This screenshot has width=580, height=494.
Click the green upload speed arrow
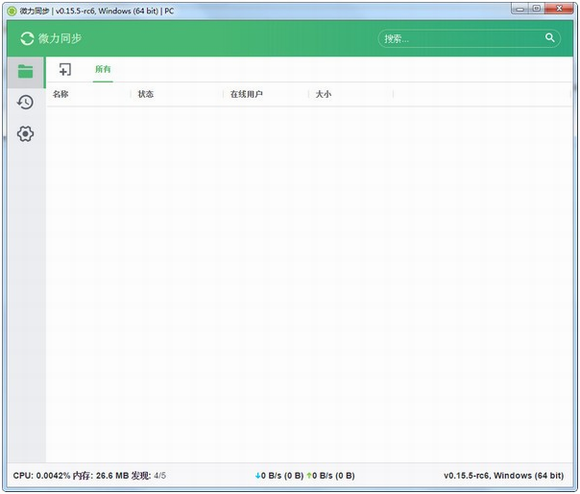click(309, 476)
